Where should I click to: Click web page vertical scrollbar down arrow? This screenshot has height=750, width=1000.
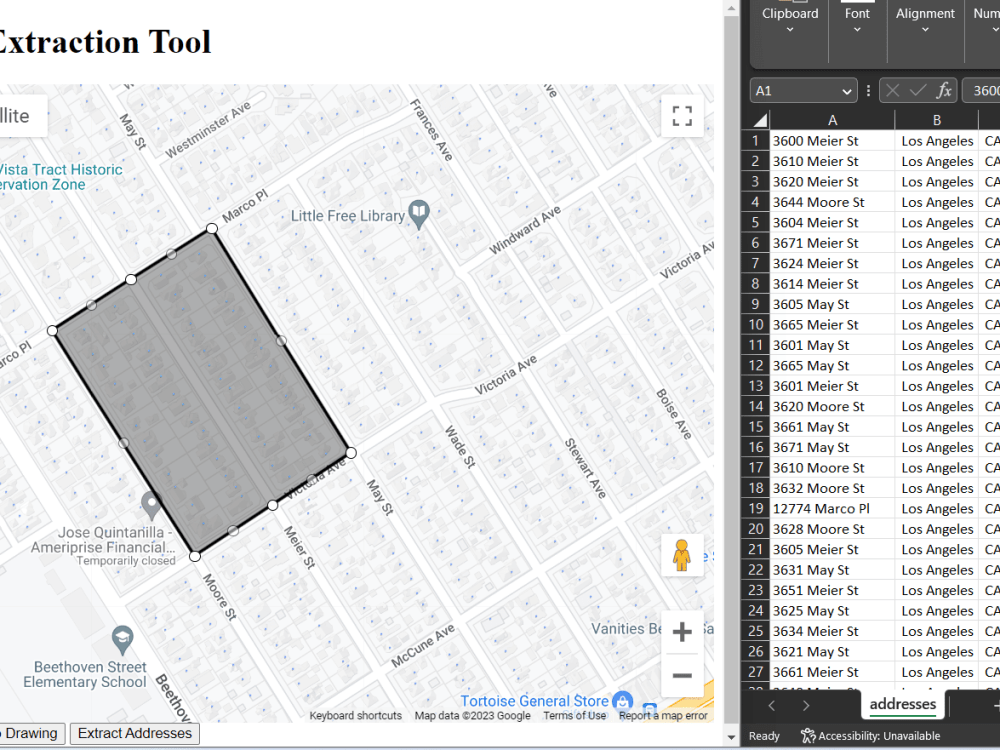point(731,737)
